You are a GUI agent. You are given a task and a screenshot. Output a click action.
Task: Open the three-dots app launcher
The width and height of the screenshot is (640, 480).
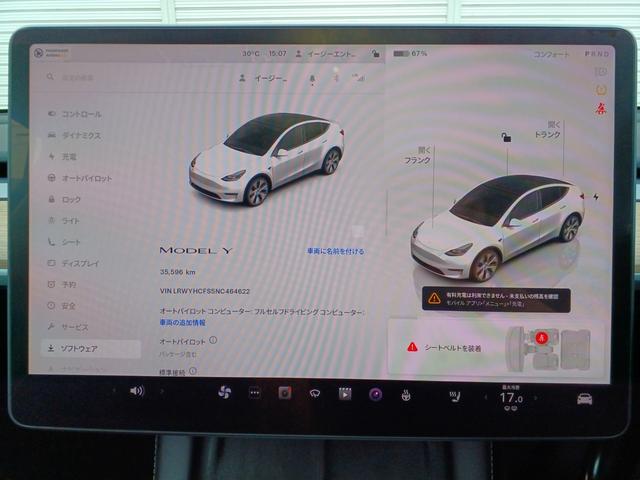click(254, 392)
